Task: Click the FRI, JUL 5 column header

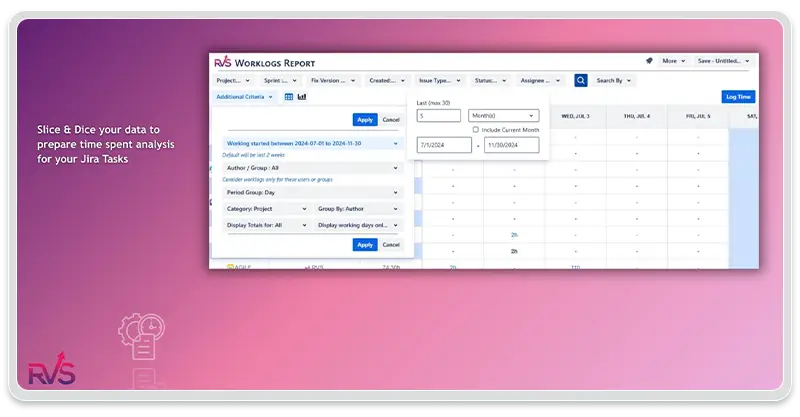Action: [x=698, y=116]
